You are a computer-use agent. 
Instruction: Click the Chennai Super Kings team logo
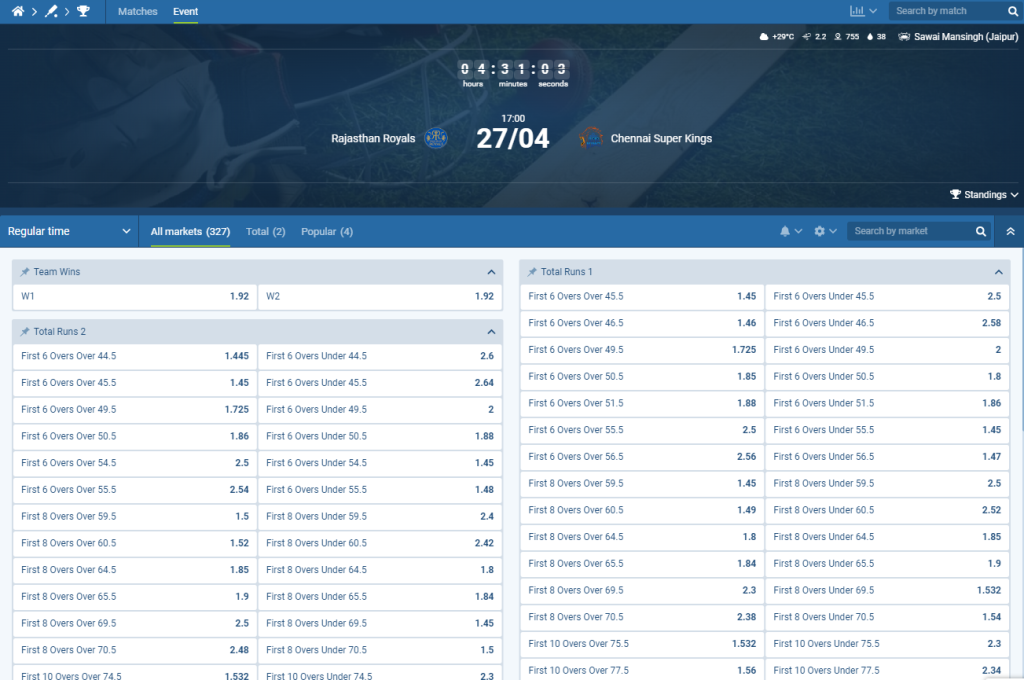(591, 138)
